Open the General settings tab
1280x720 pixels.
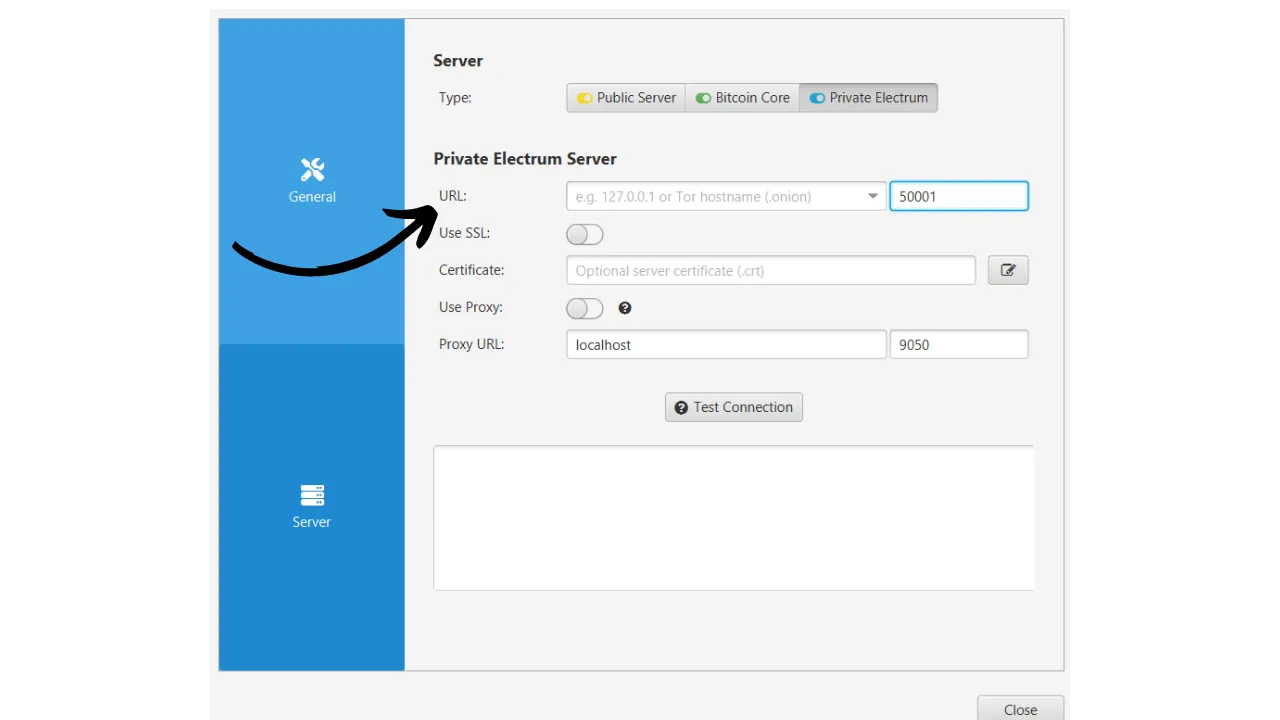point(312,182)
